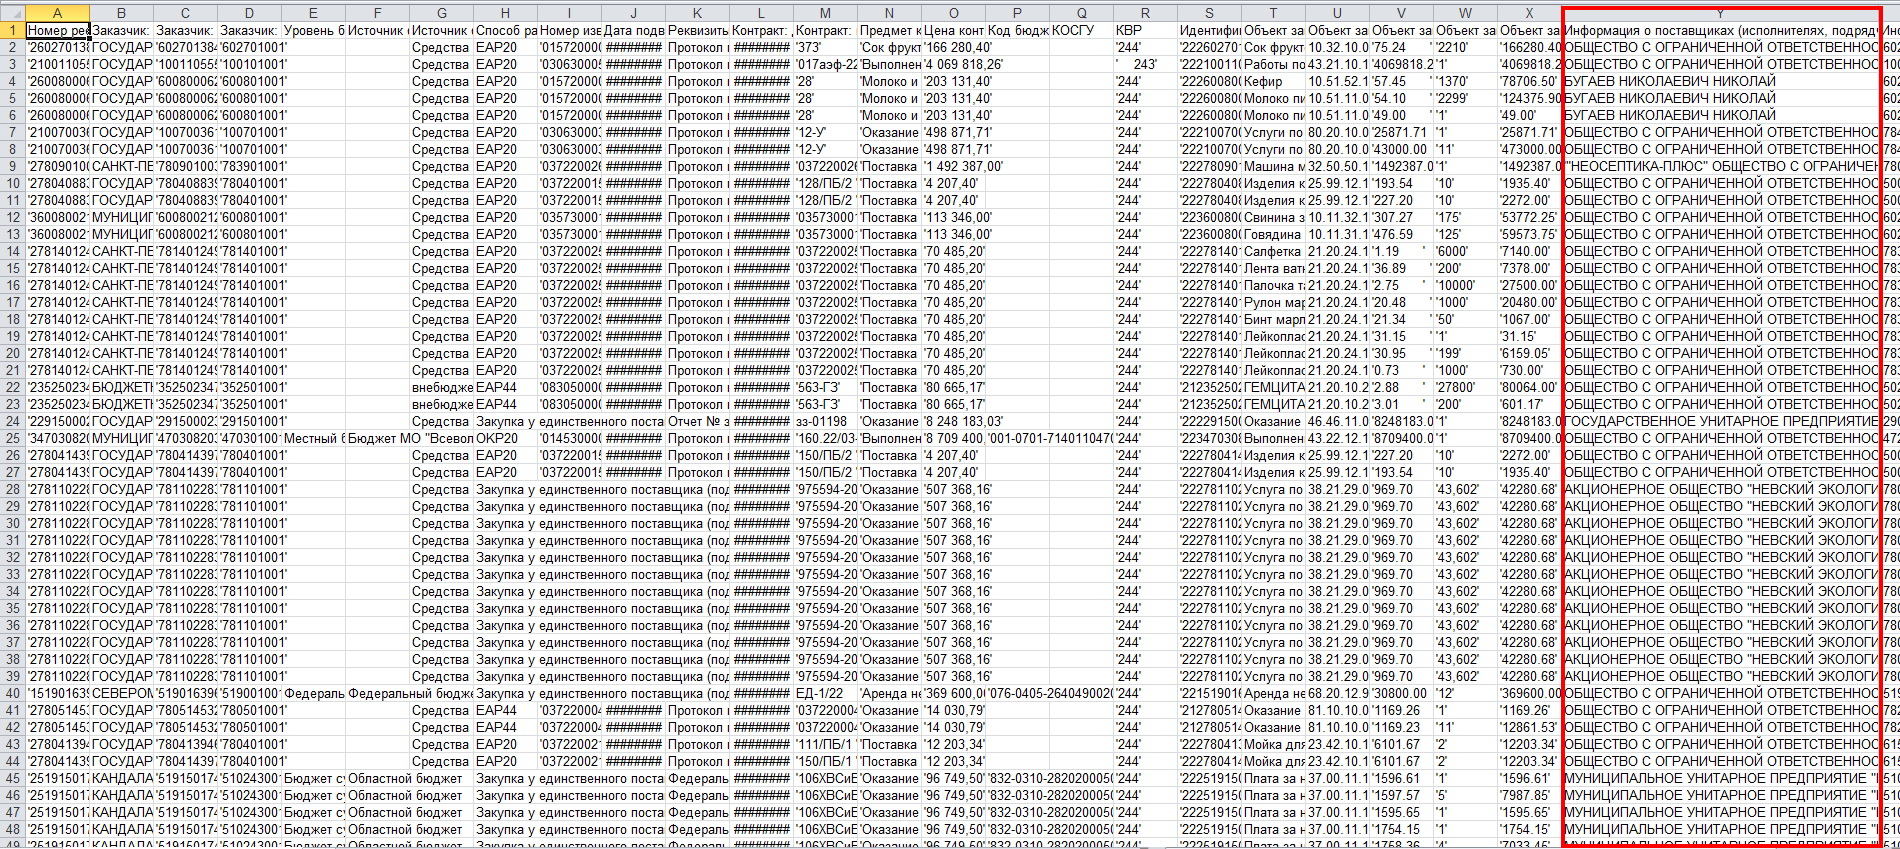Select the КОСГУ header cell

click(1081, 30)
